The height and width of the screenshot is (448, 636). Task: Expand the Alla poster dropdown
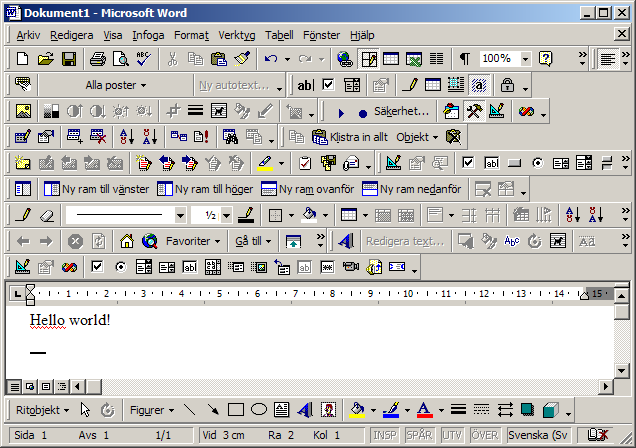[116, 85]
